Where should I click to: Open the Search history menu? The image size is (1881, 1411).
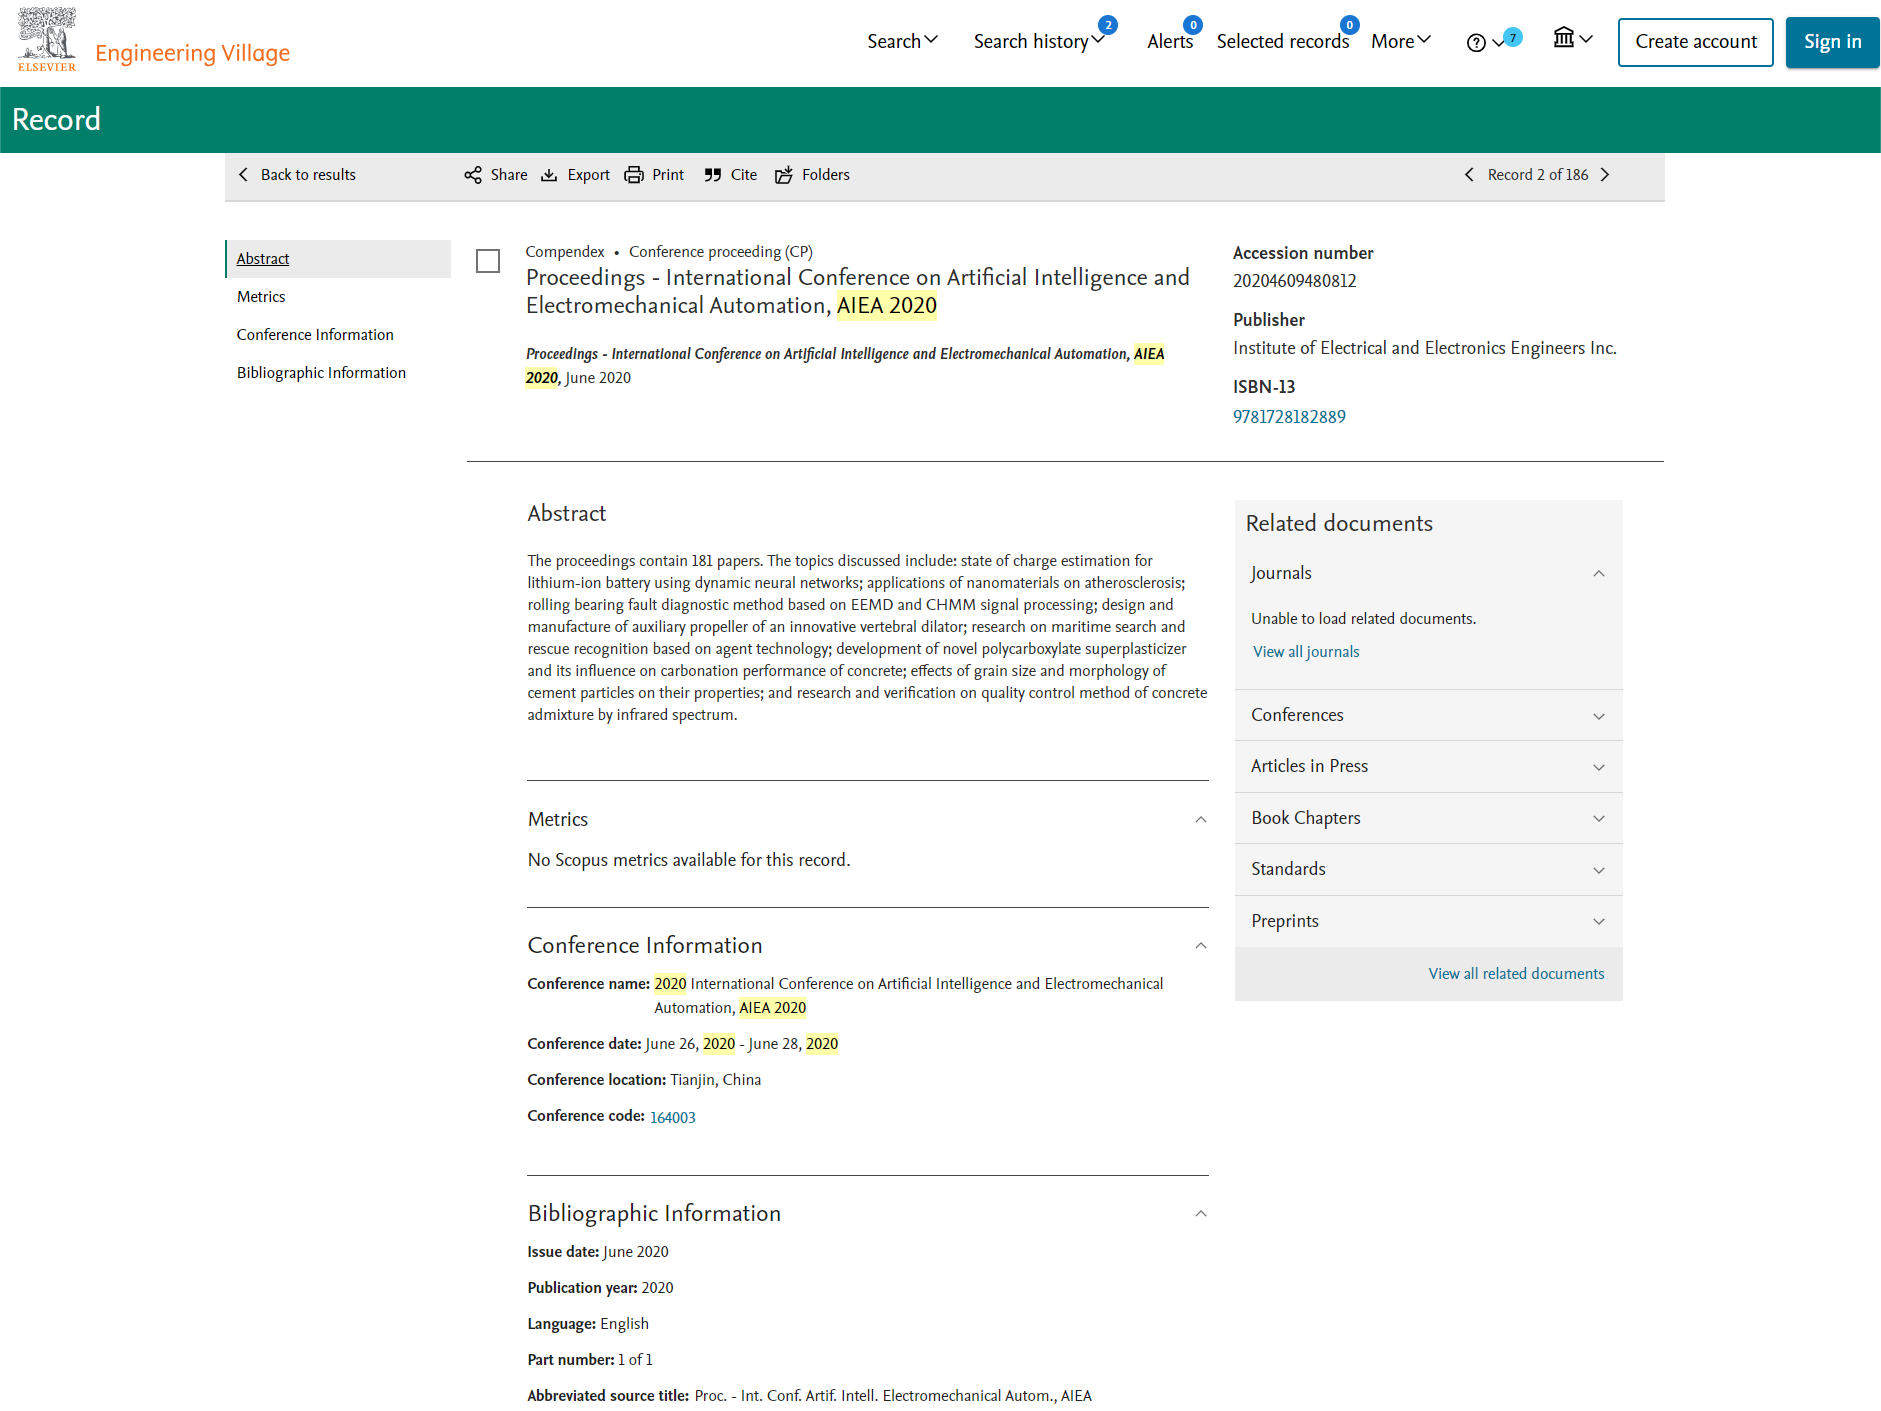[1038, 41]
